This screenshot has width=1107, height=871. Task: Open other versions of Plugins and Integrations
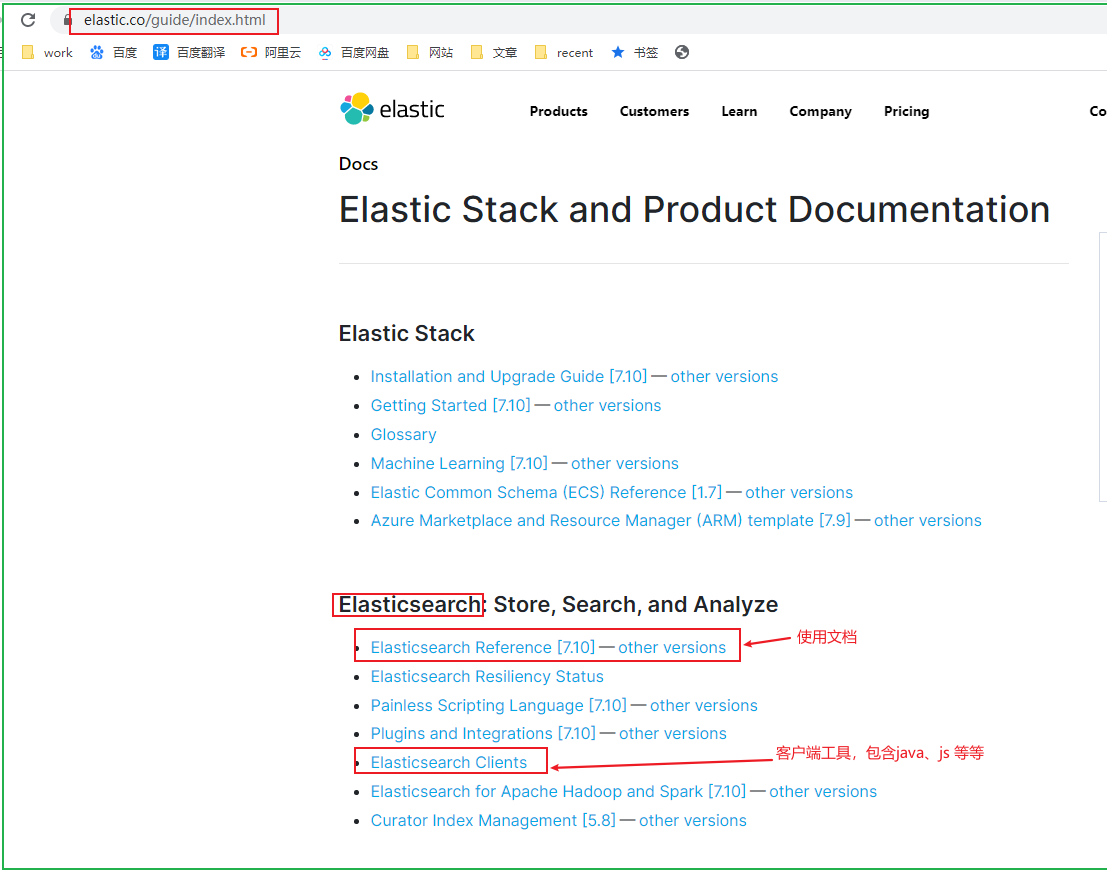coord(672,733)
